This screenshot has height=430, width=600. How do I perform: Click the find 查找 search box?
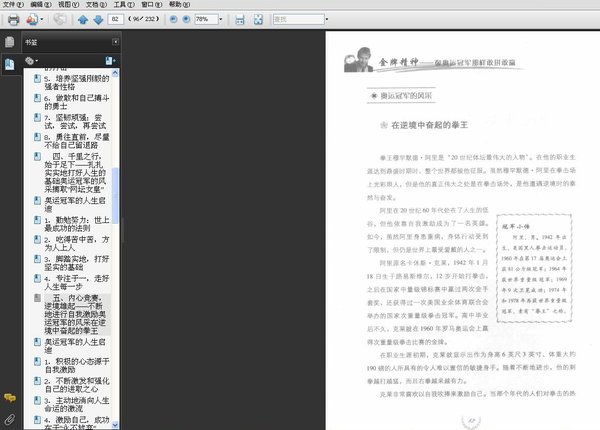click(x=298, y=19)
